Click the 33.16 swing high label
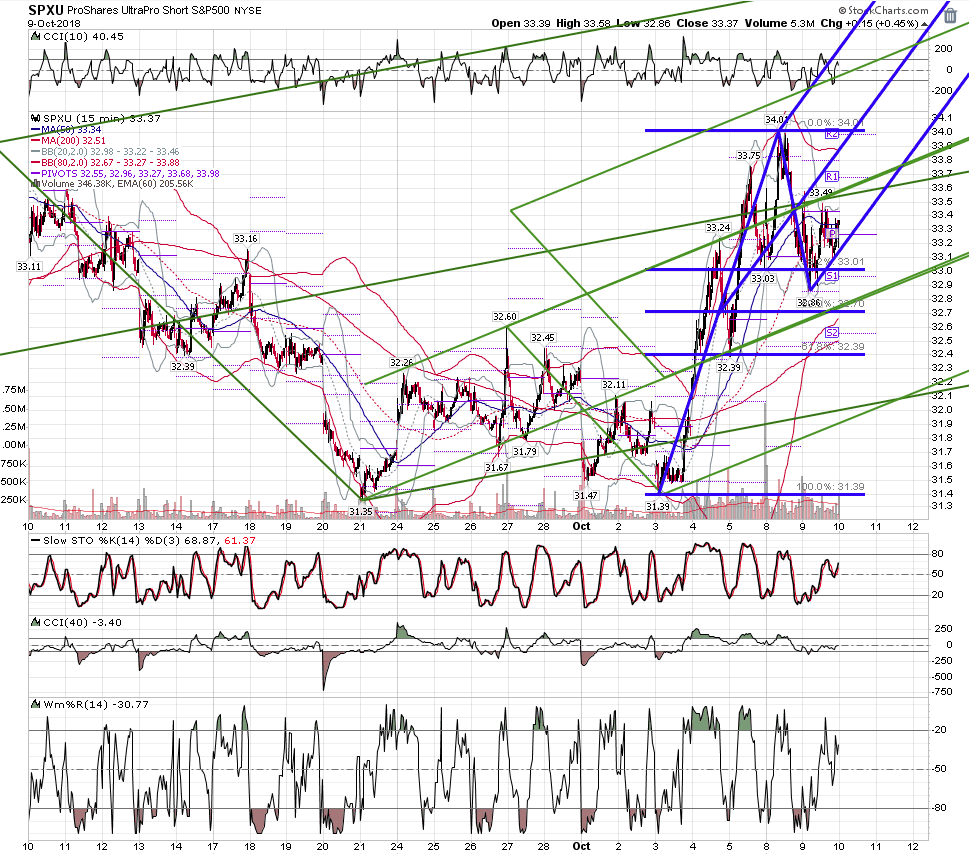969x854 pixels. [x=245, y=239]
